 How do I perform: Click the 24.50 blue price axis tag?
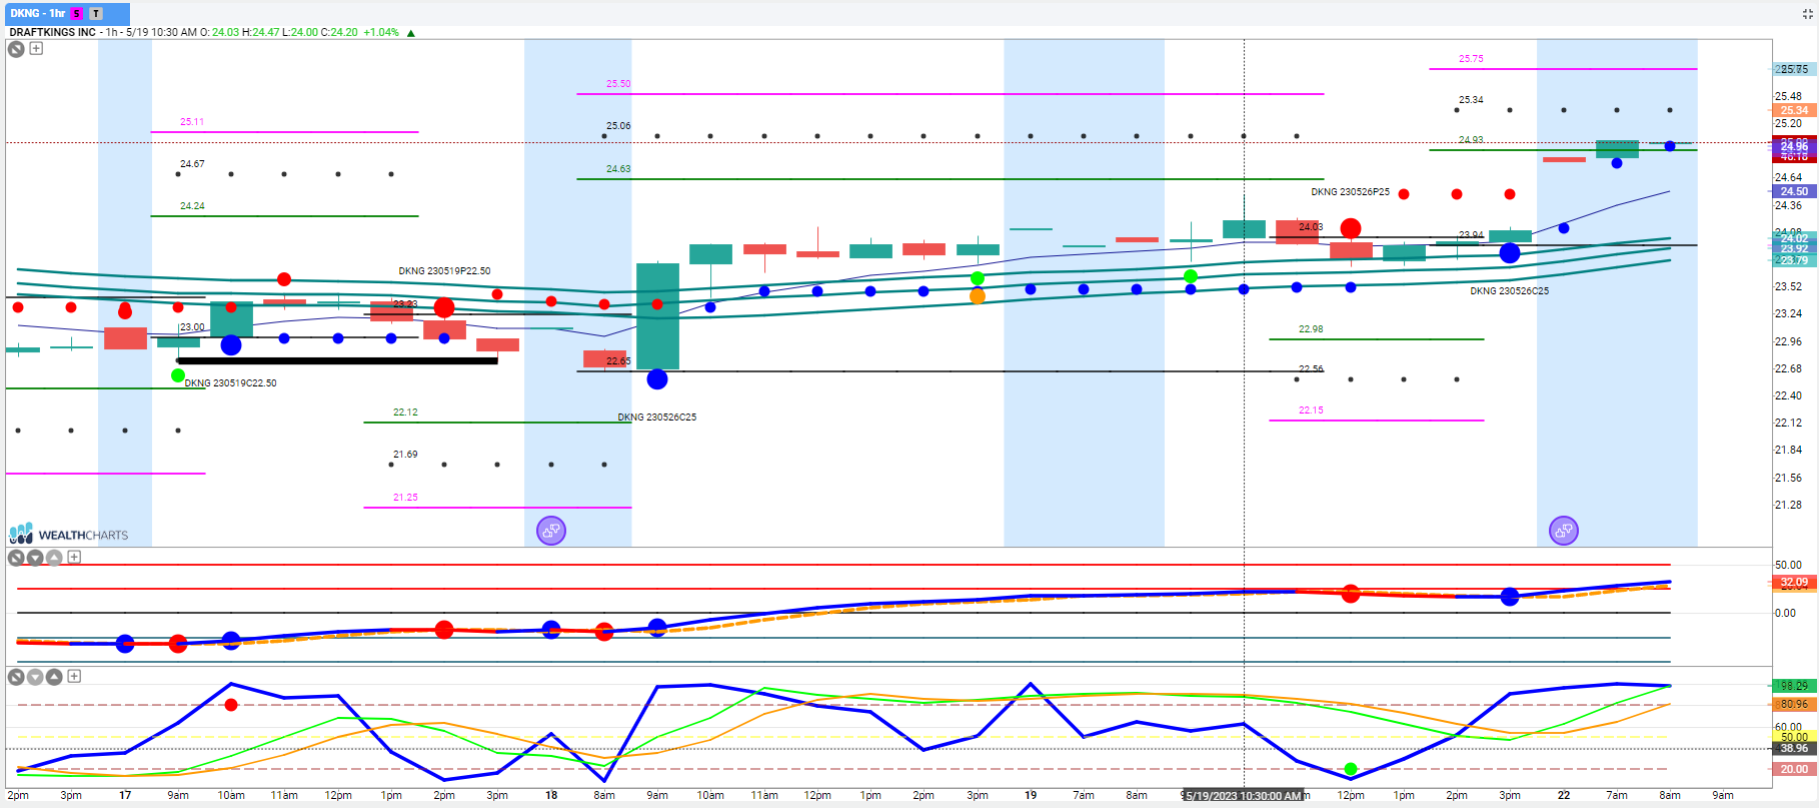click(x=1794, y=191)
